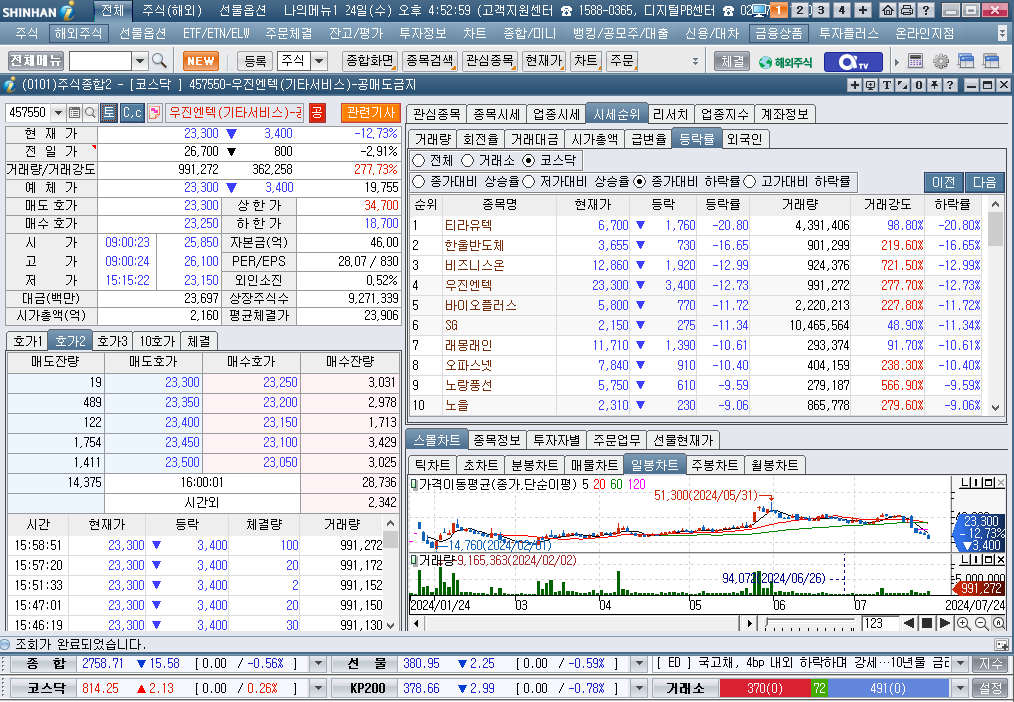Click the 다음 page button
This screenshot has width=1014, height=702.
[x=984, y=182]
